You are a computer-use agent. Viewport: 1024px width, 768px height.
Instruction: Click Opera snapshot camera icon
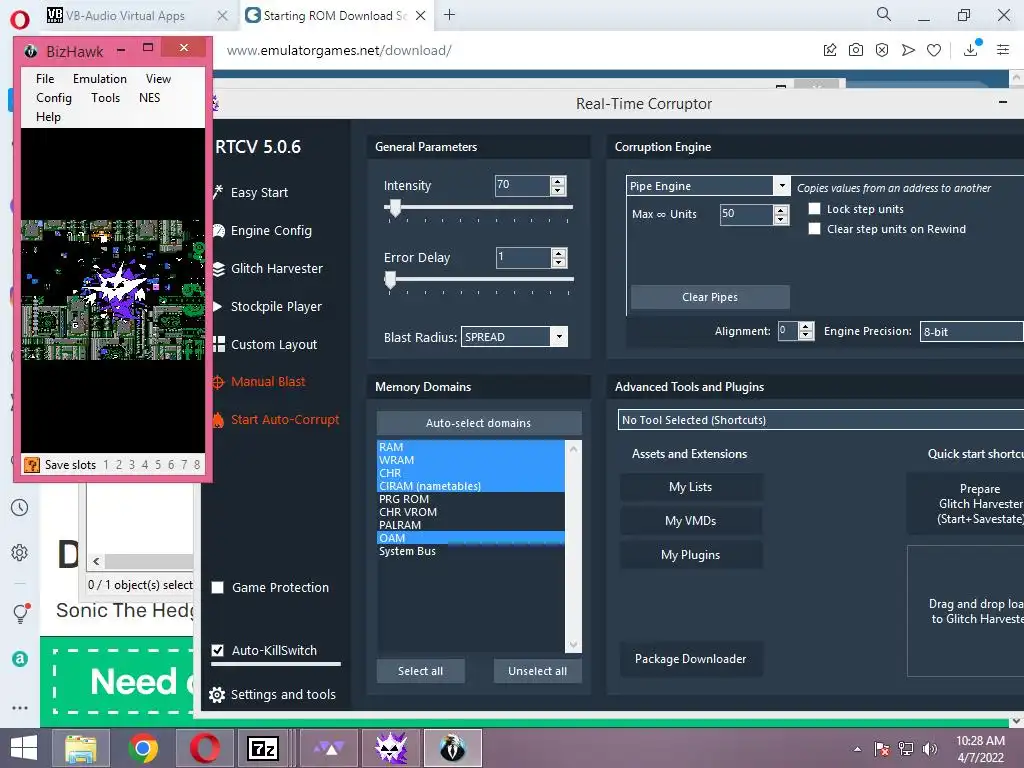pyautogui.click(x=856, y=50)
